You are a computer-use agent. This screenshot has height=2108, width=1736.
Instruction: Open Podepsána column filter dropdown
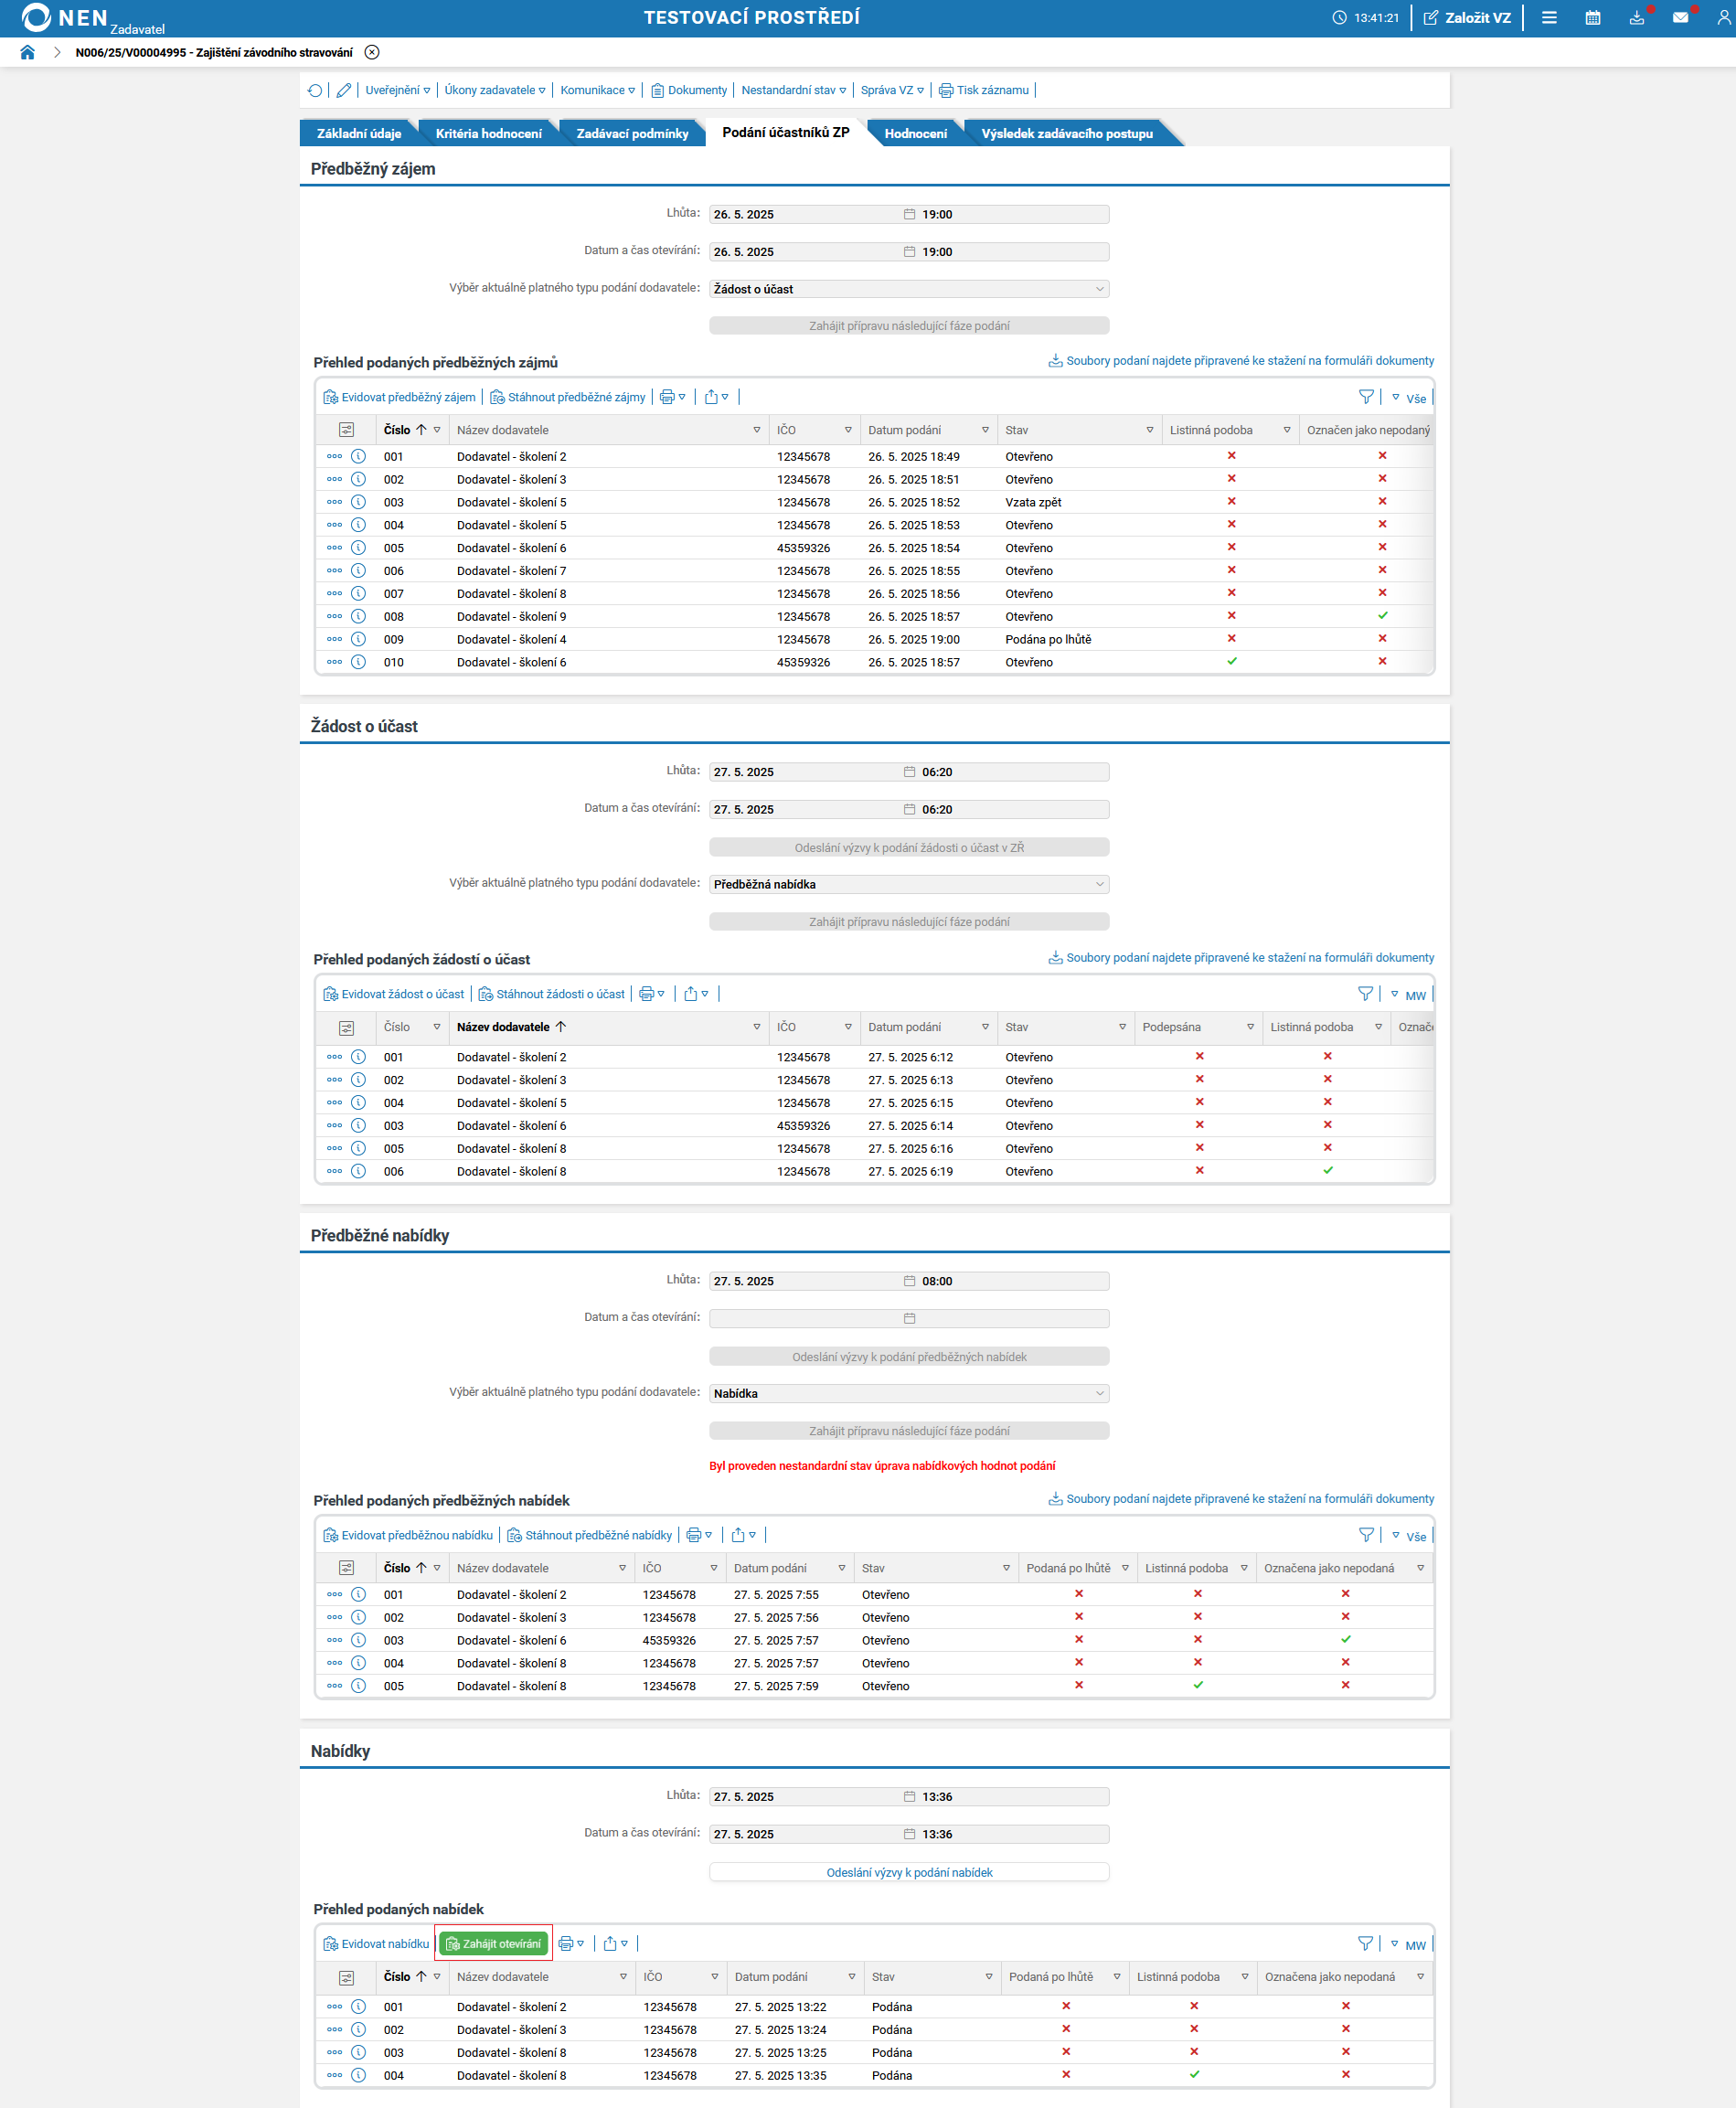tap(1250, 1027)
